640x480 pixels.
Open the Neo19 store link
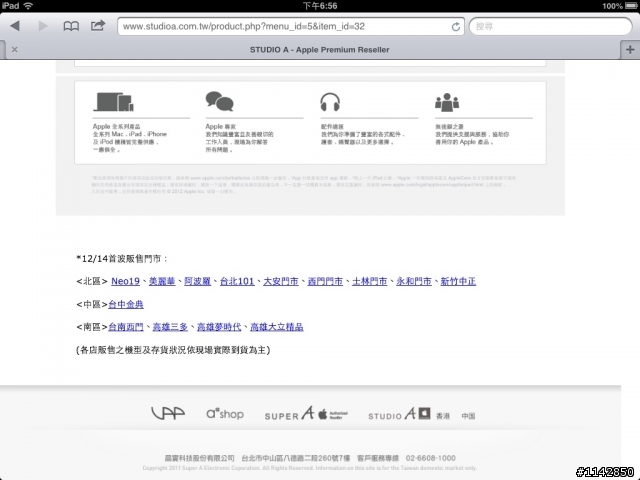coord(125,281)
